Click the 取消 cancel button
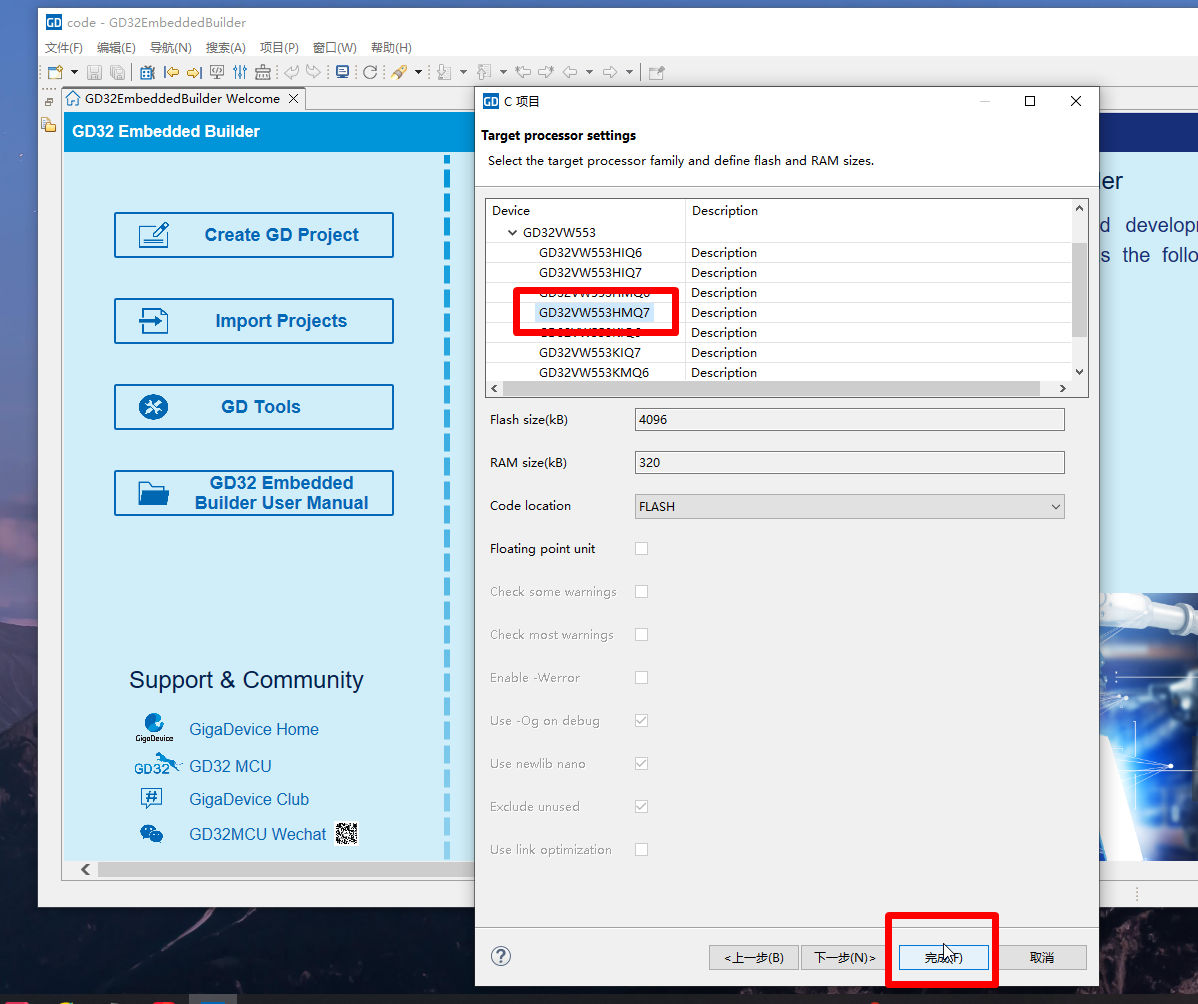 coord(1042,957)
